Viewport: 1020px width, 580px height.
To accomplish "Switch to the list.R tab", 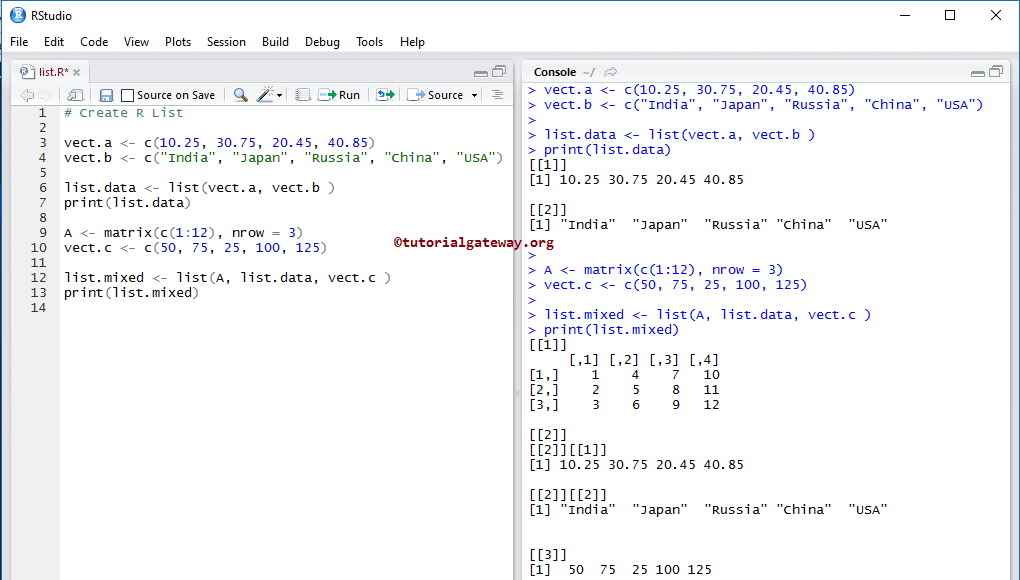I will click(52, 71).
